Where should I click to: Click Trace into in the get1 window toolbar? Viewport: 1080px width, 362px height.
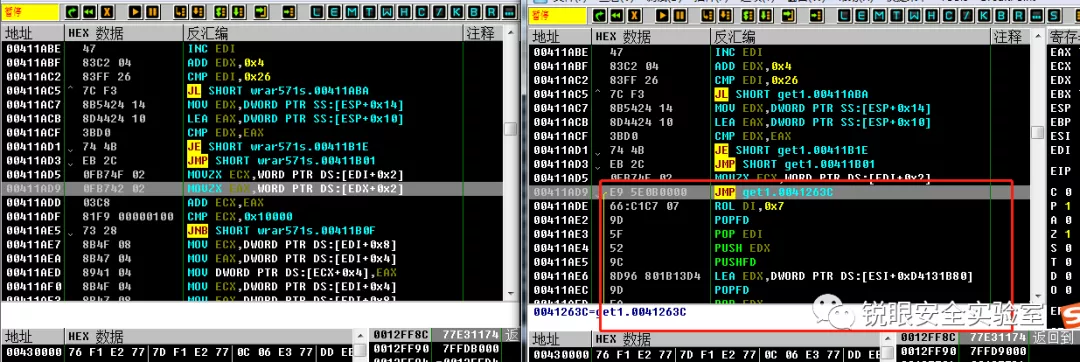coord(747,15)
